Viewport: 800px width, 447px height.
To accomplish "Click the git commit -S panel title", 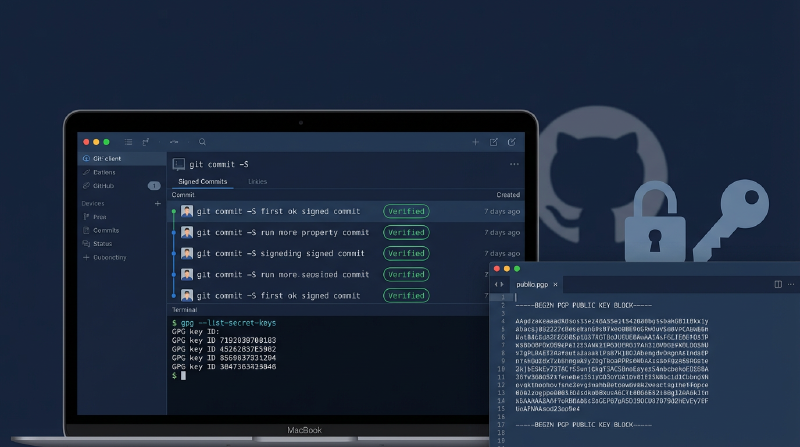I will click(219, 164).
